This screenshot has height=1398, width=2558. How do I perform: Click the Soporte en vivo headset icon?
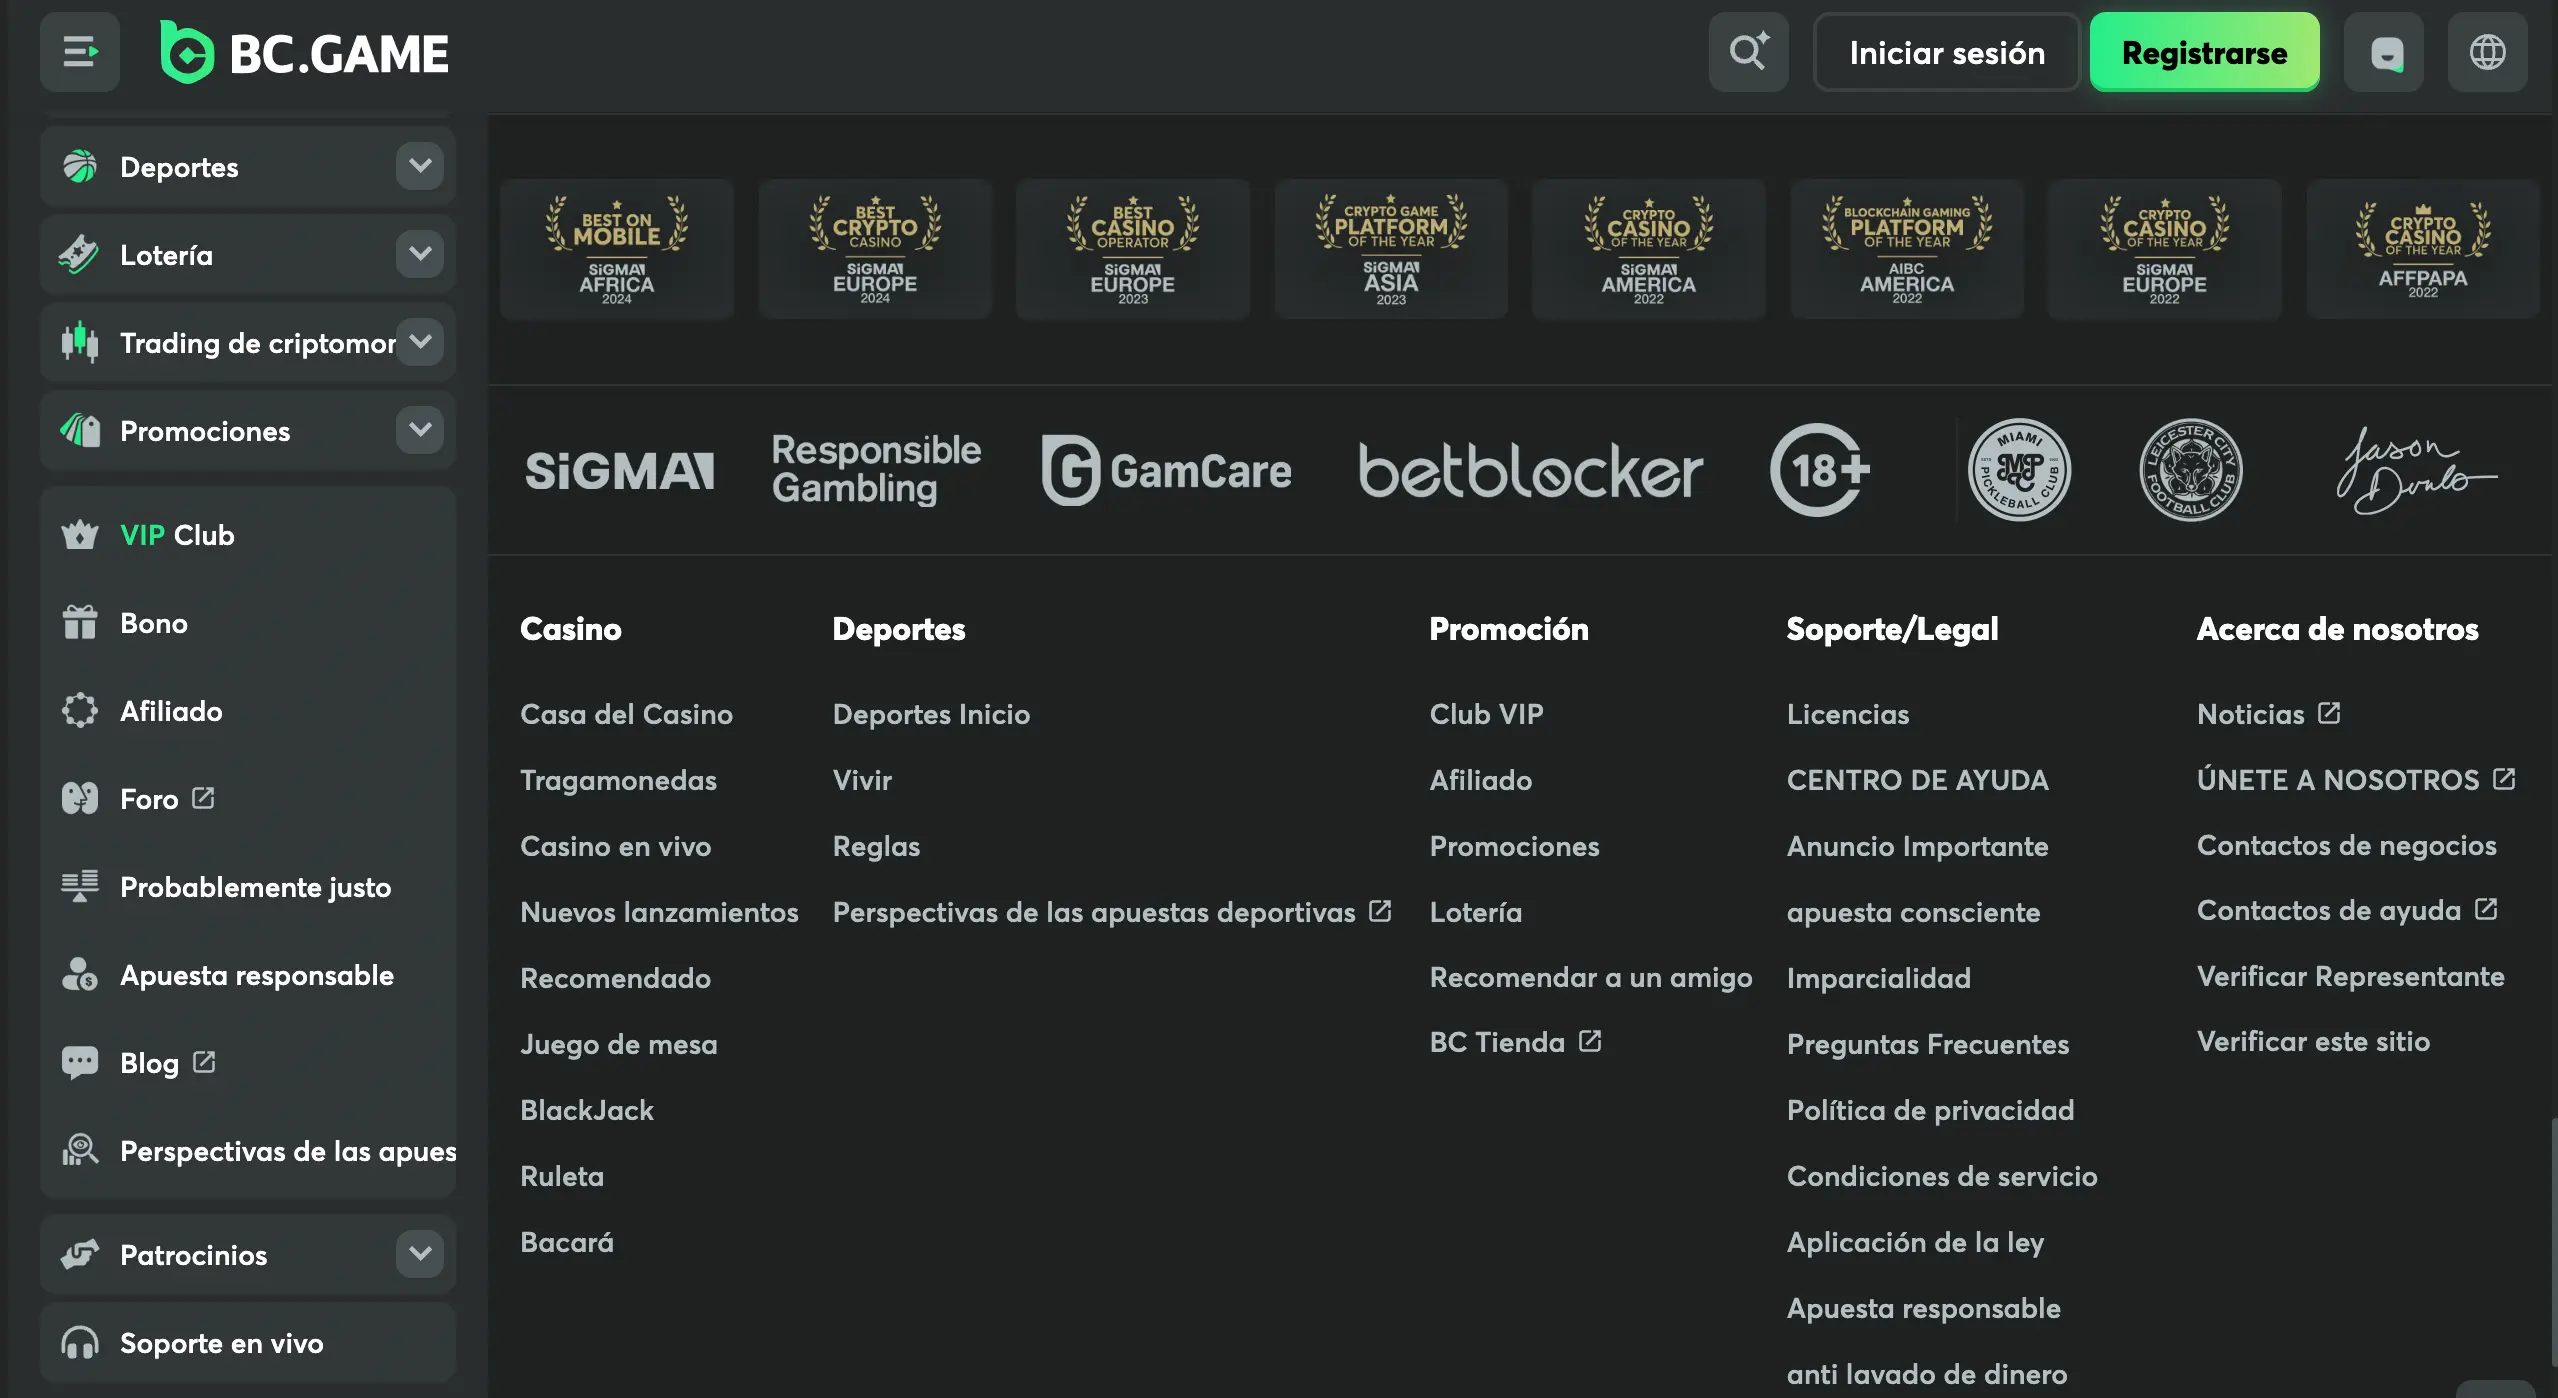(x=80, y=1342)
